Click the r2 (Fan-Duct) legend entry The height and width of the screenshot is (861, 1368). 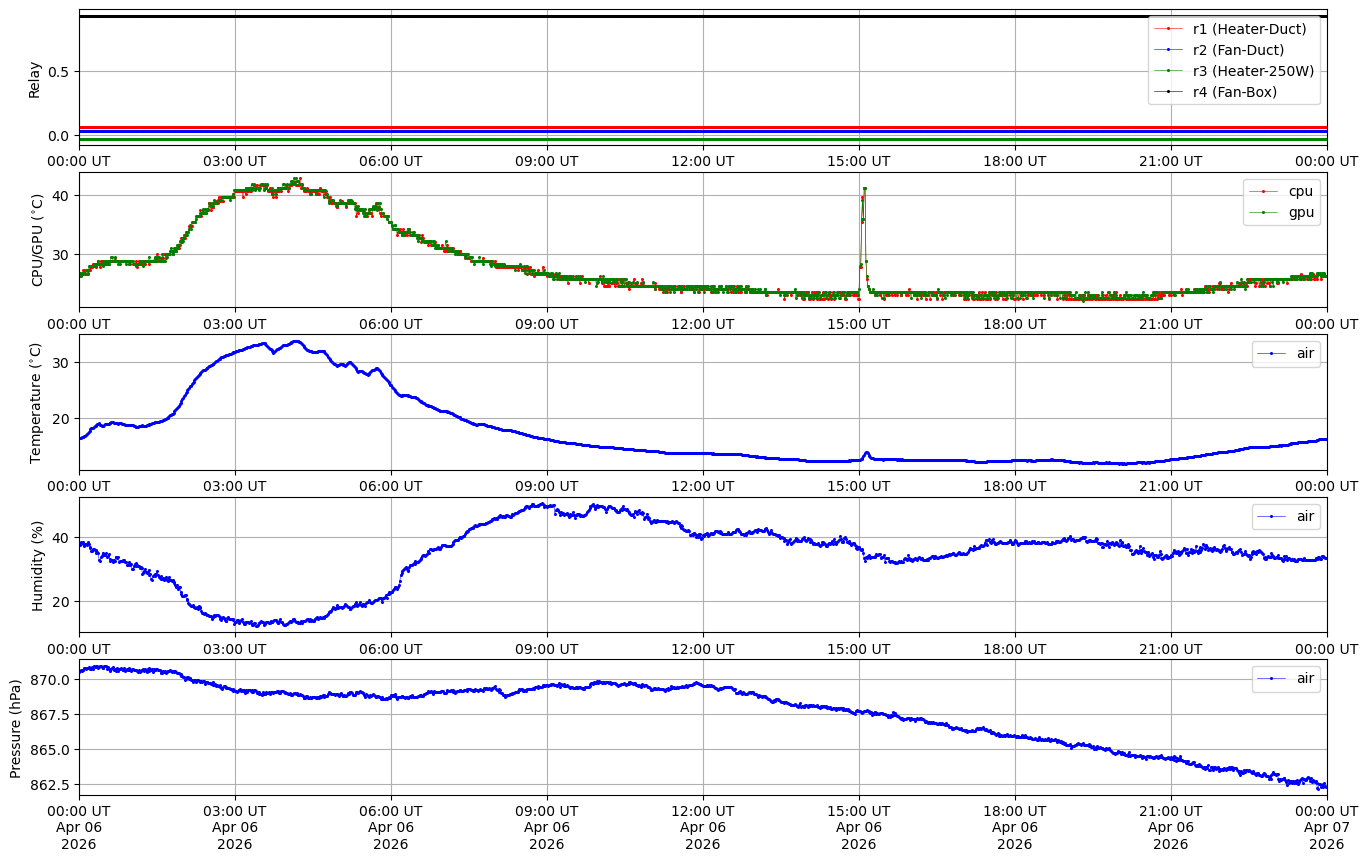1238,50
